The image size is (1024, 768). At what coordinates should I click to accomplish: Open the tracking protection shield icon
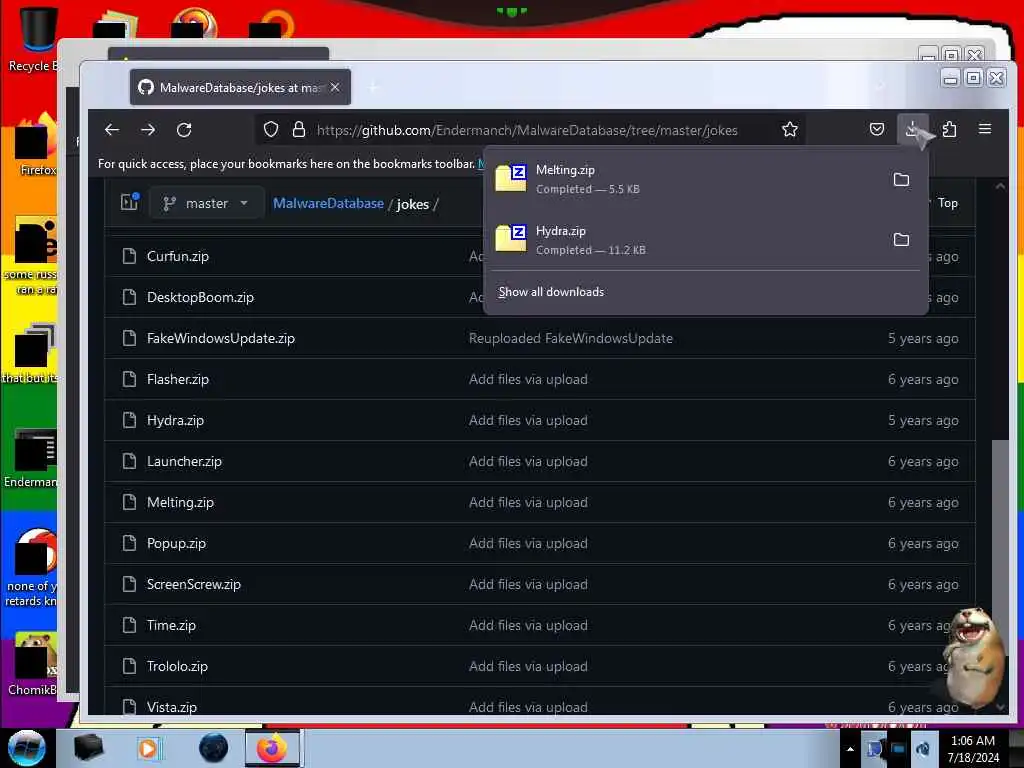click(x=271, y=130)
